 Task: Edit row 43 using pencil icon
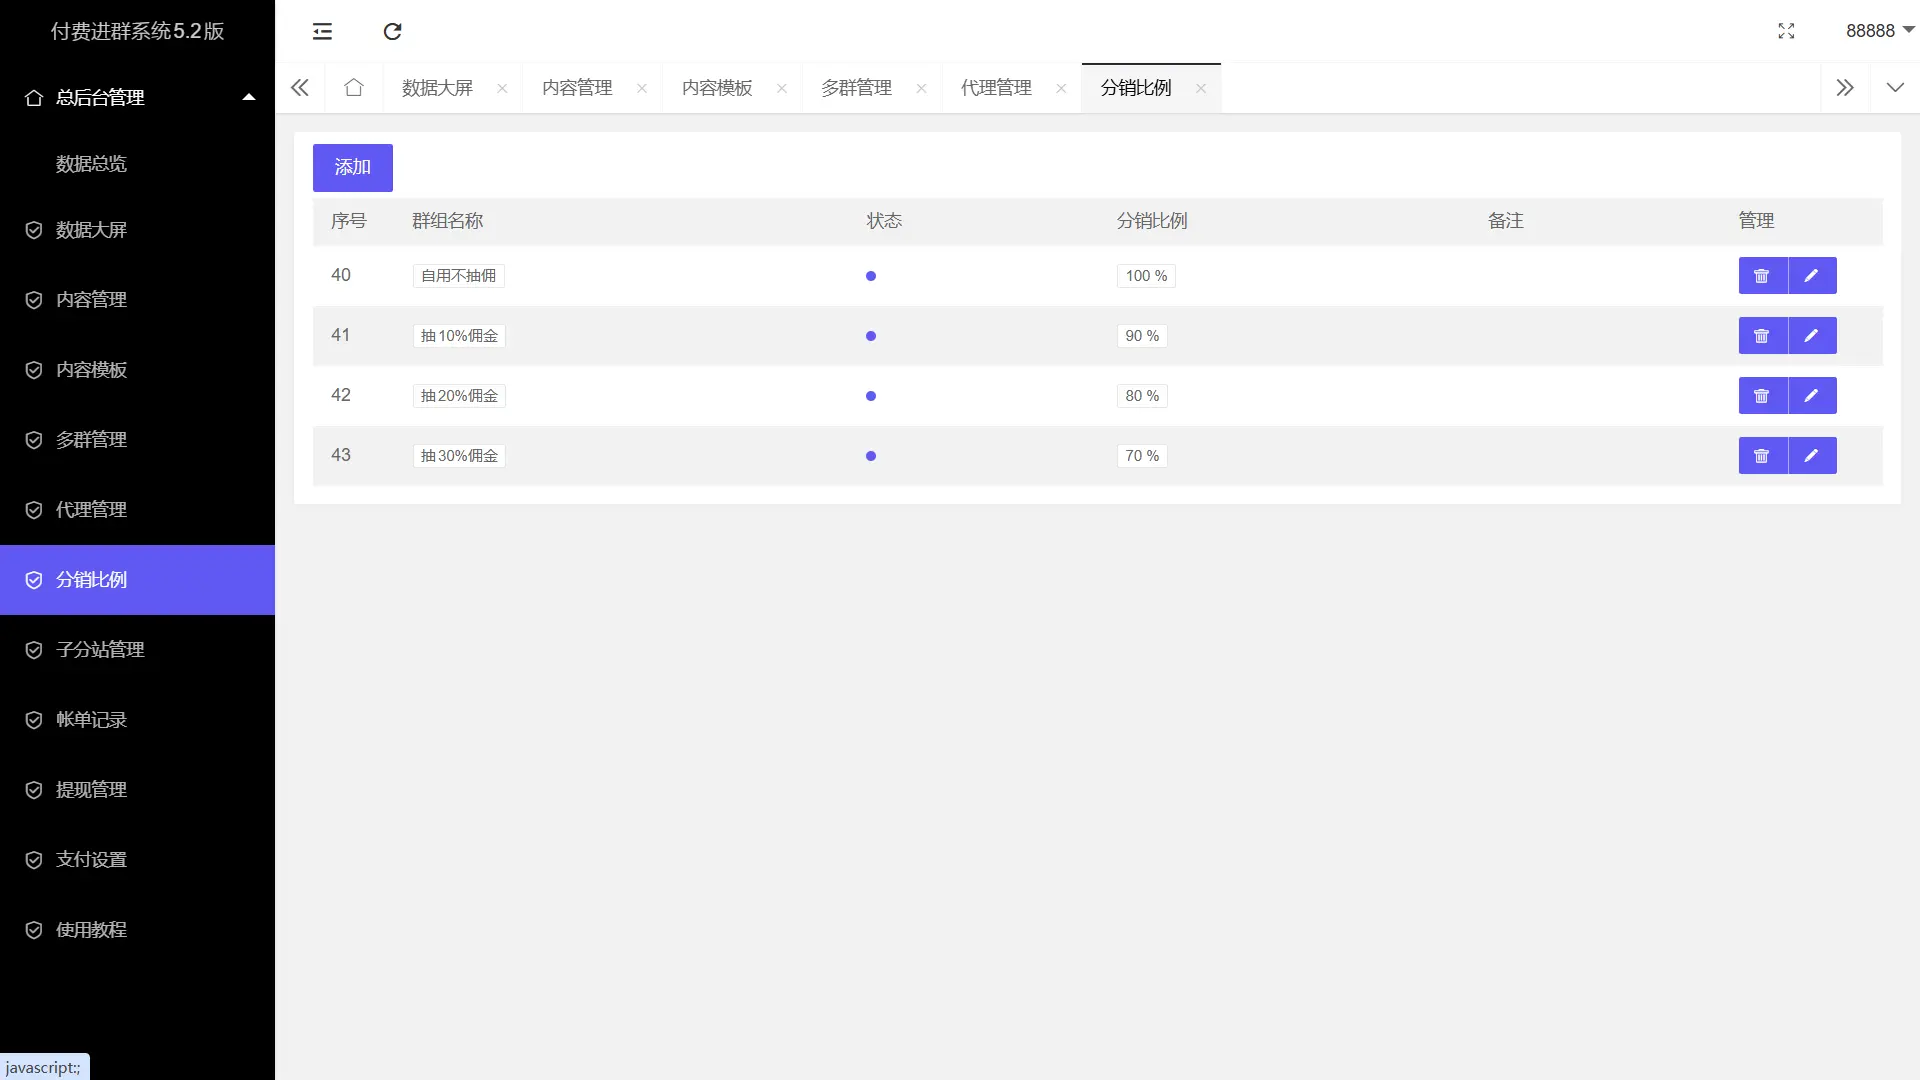tap(1811, 456)
